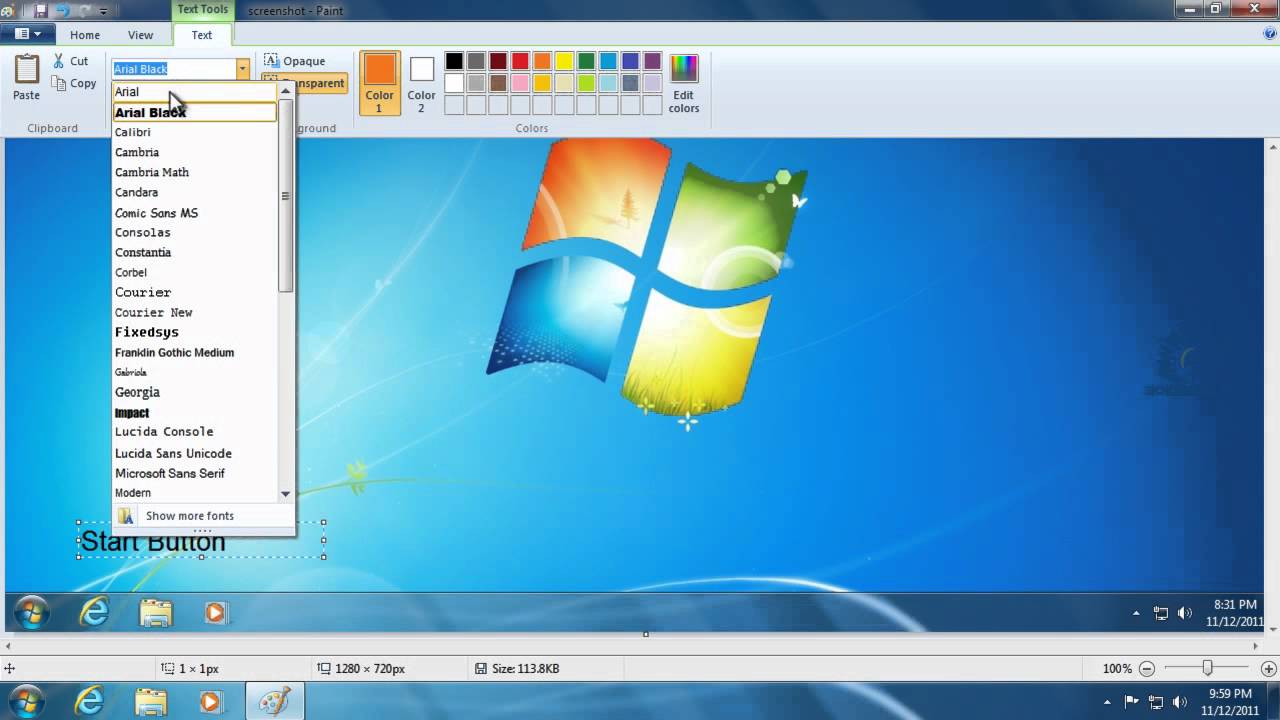Pick the green color swatch
This screenshot has width=1280, height=720.
586,61
